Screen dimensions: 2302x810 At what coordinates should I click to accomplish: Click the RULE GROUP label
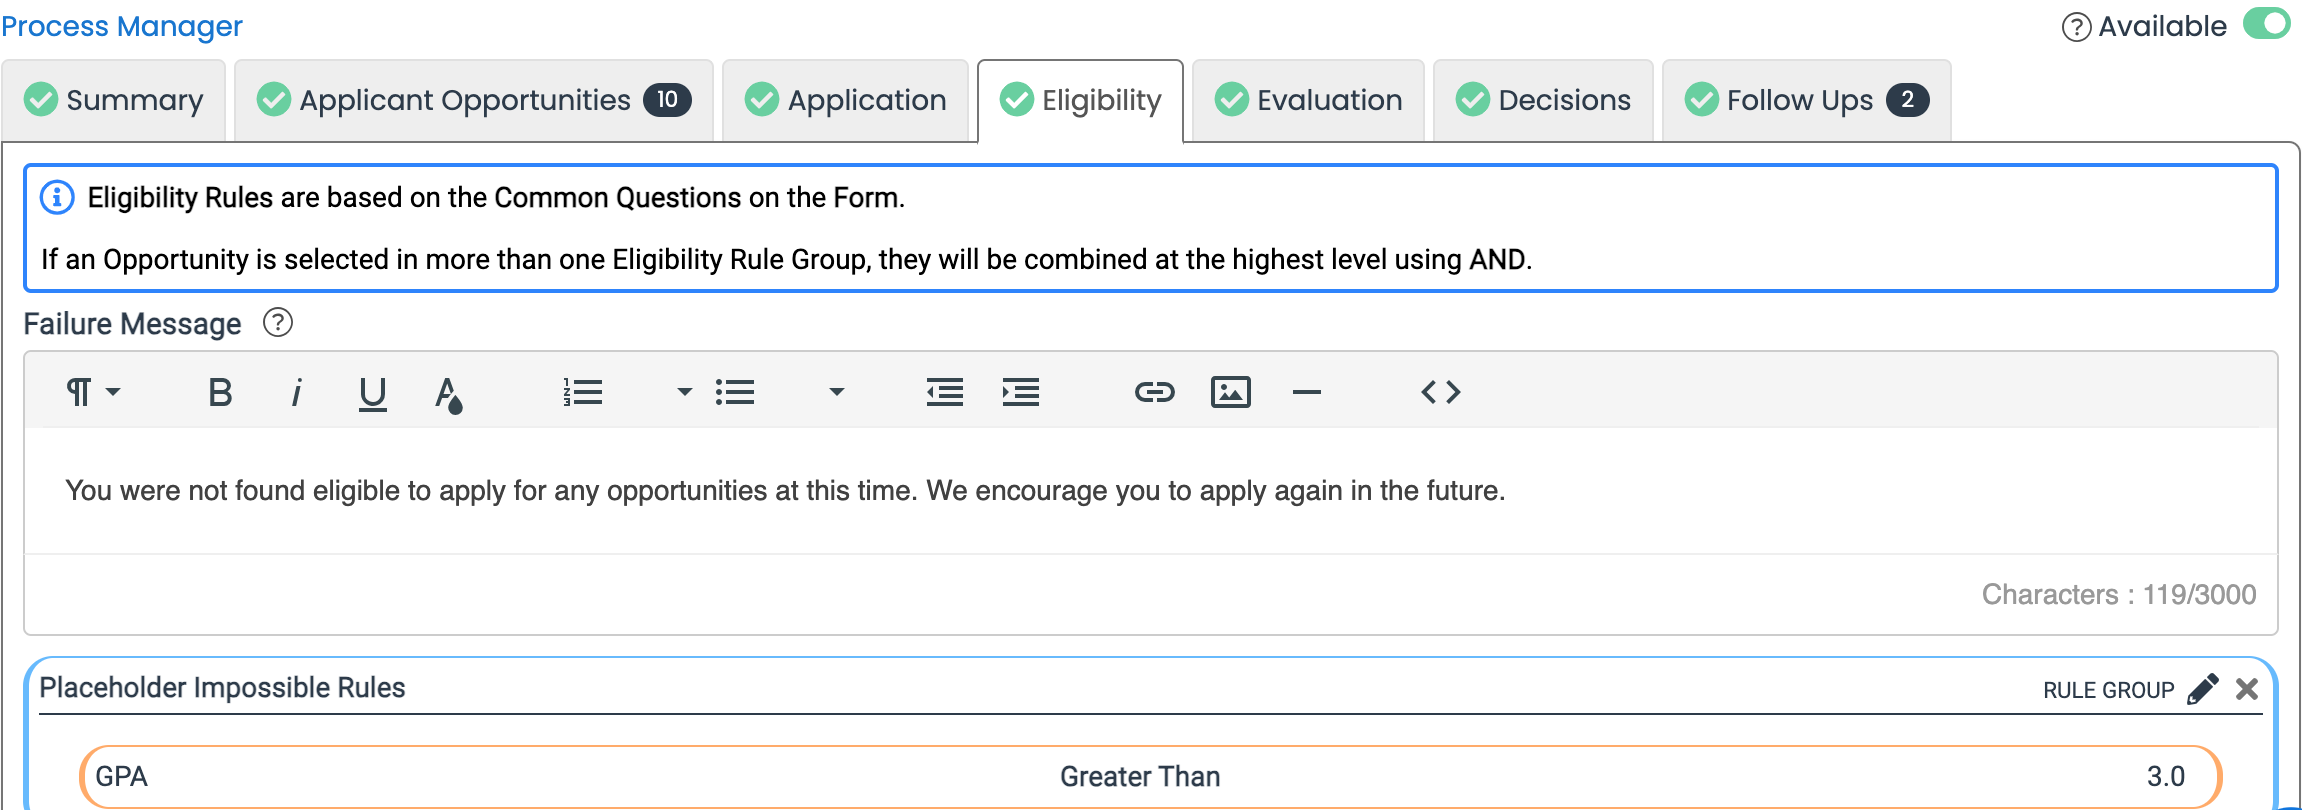[2108, 690]
